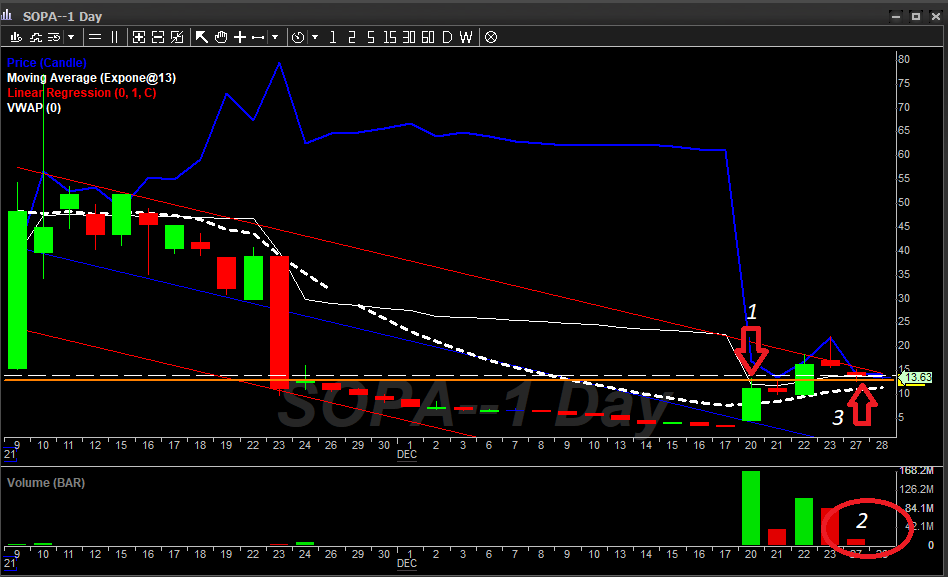Set chart to 15 minute interval
Viewport: 948px width, 577px height.
click(x=390, y=37)
